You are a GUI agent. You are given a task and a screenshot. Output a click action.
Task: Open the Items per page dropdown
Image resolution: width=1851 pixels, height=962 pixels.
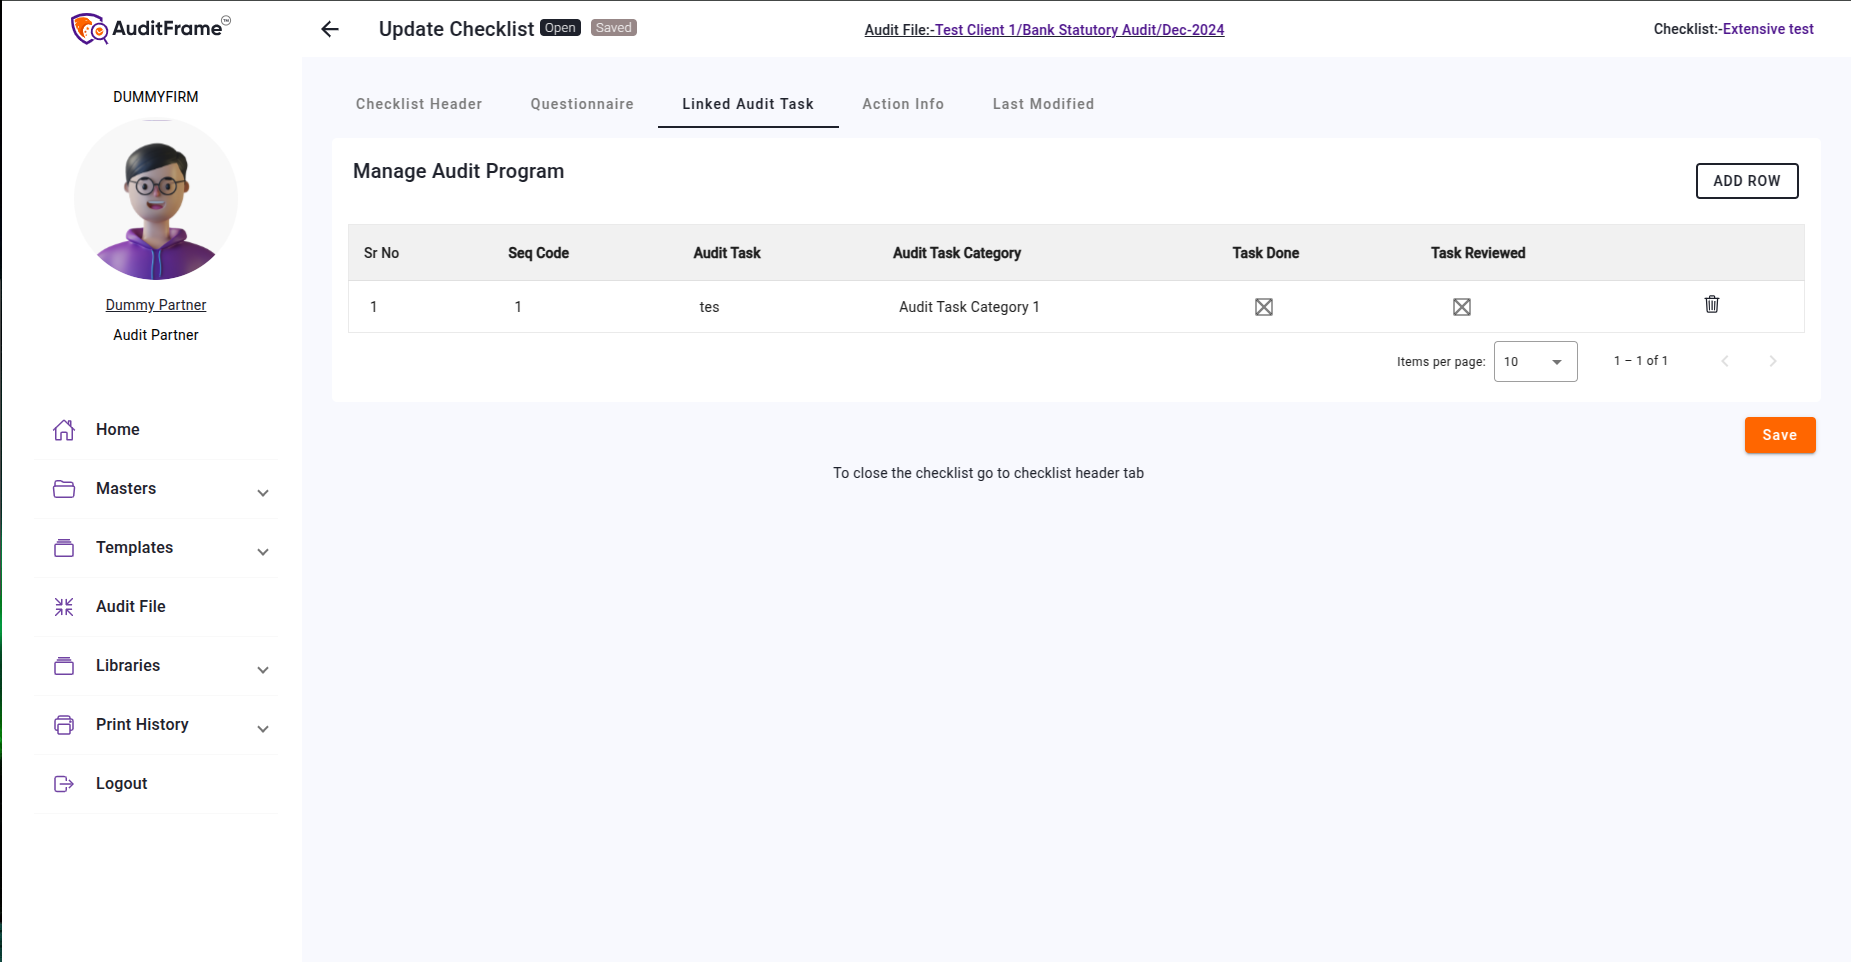[x=1535, y=361]
